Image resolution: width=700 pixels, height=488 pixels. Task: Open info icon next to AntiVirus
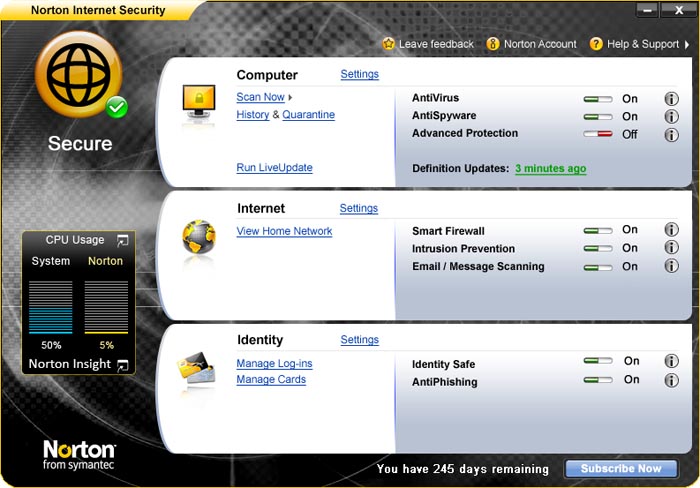pyautogui.click(x=671, y=99)
